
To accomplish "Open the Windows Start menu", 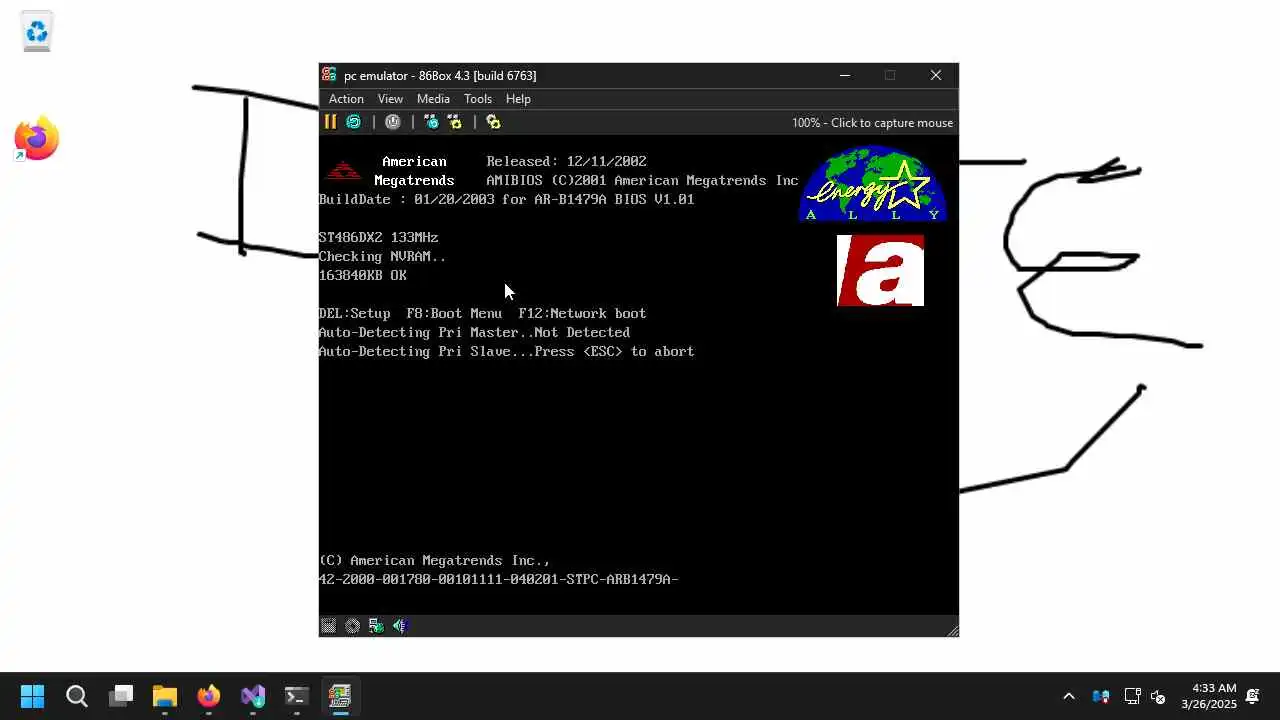I will [33, 696].
